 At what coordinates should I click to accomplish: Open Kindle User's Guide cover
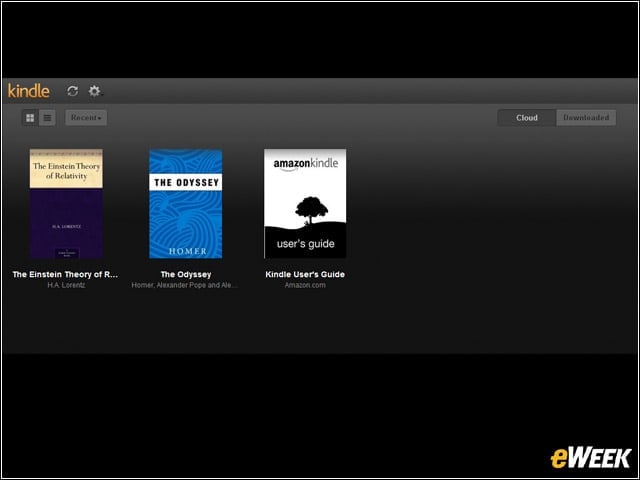[x=305, y=204]
